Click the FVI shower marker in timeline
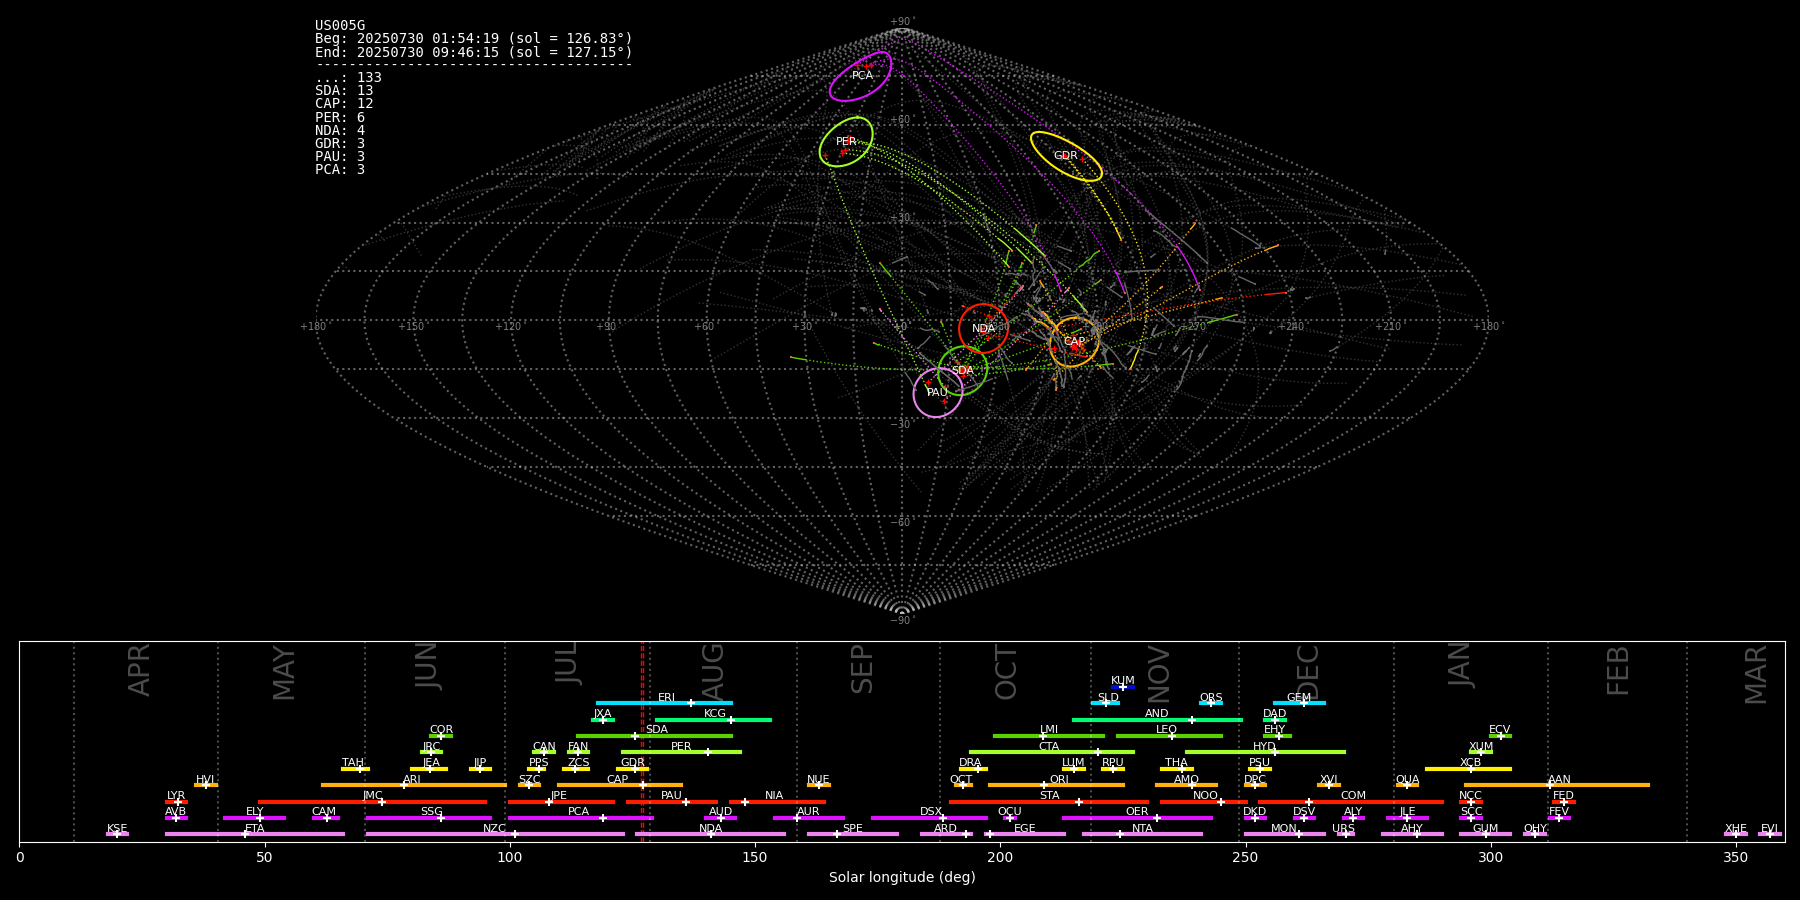Viewport: 1800px width, 900px height. (1769, 833)
